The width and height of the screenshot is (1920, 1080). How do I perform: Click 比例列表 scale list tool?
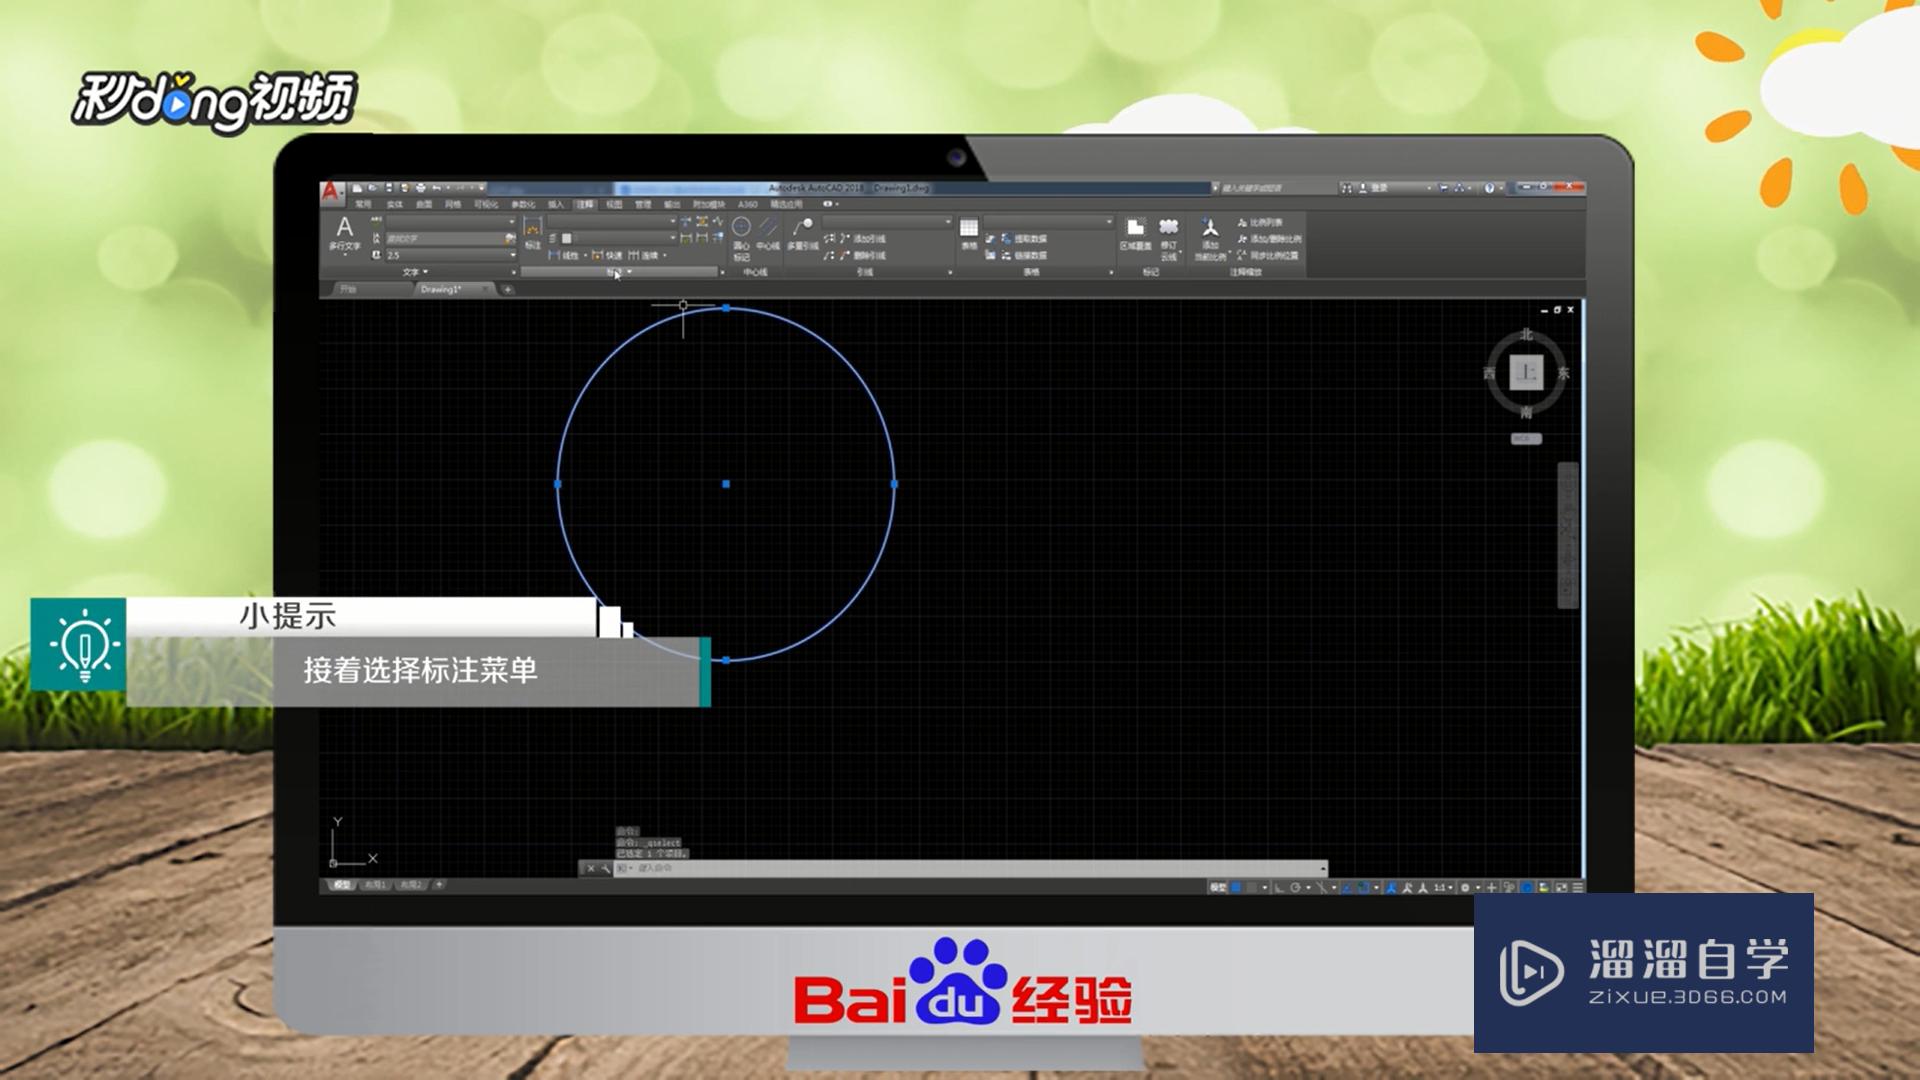click(x=1259, y=222)
